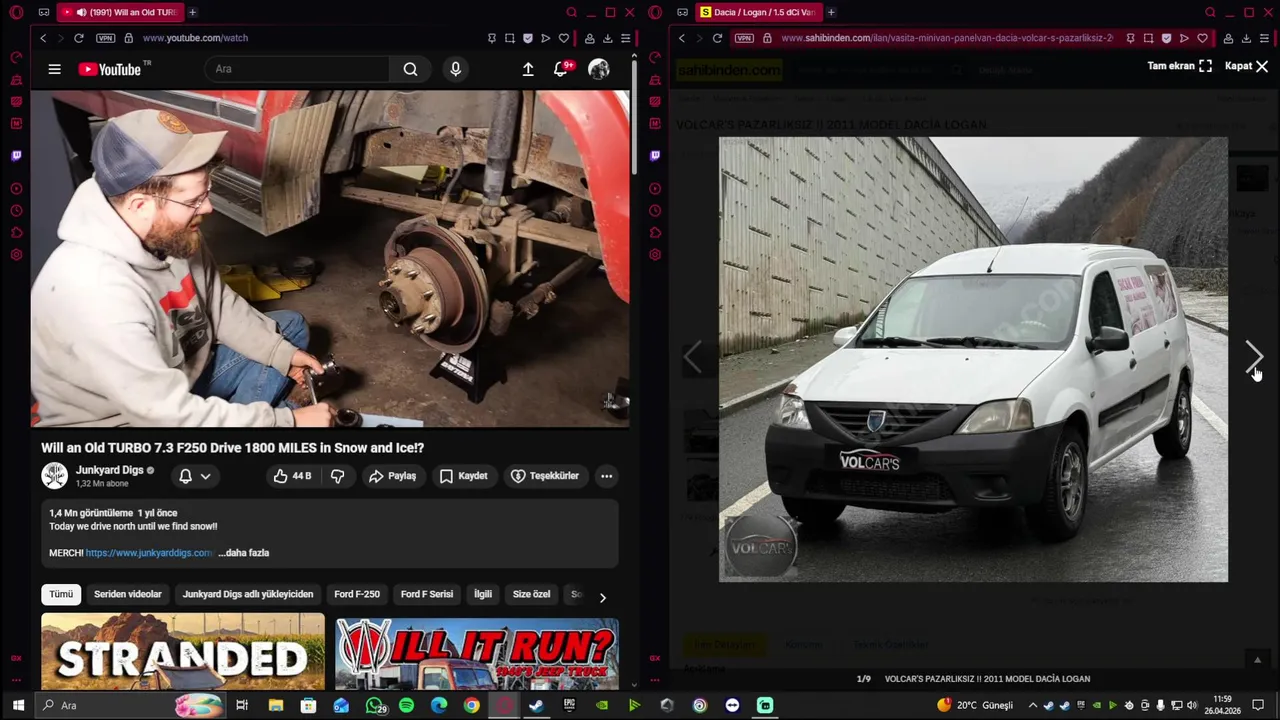Show previous photo with left arrow
Viewport: 1280px width, 720px height.
[693, 356]
